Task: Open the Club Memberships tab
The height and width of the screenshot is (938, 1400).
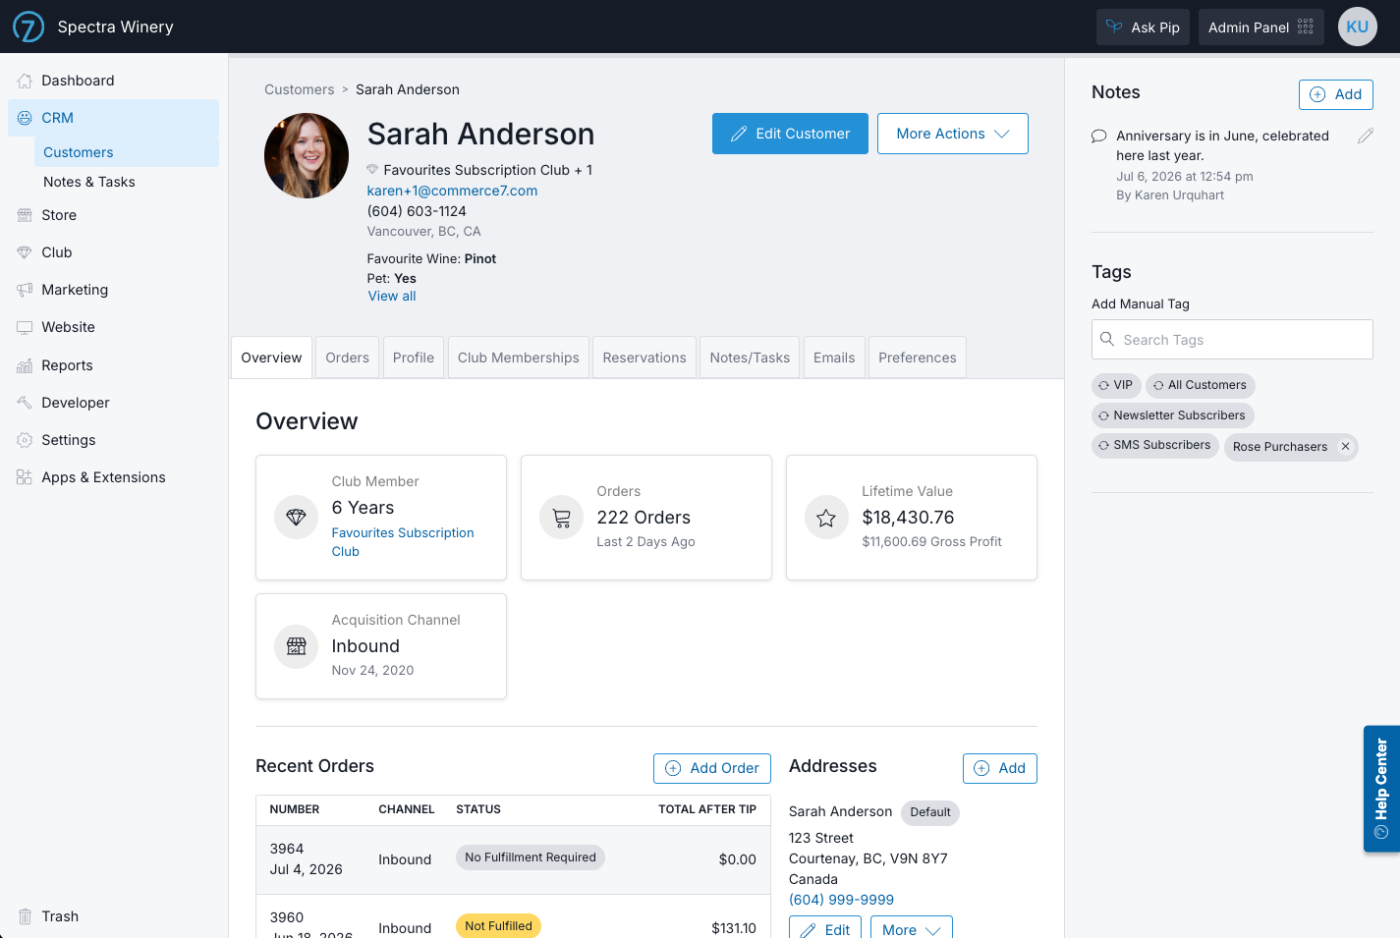Action: click(518, 358)
